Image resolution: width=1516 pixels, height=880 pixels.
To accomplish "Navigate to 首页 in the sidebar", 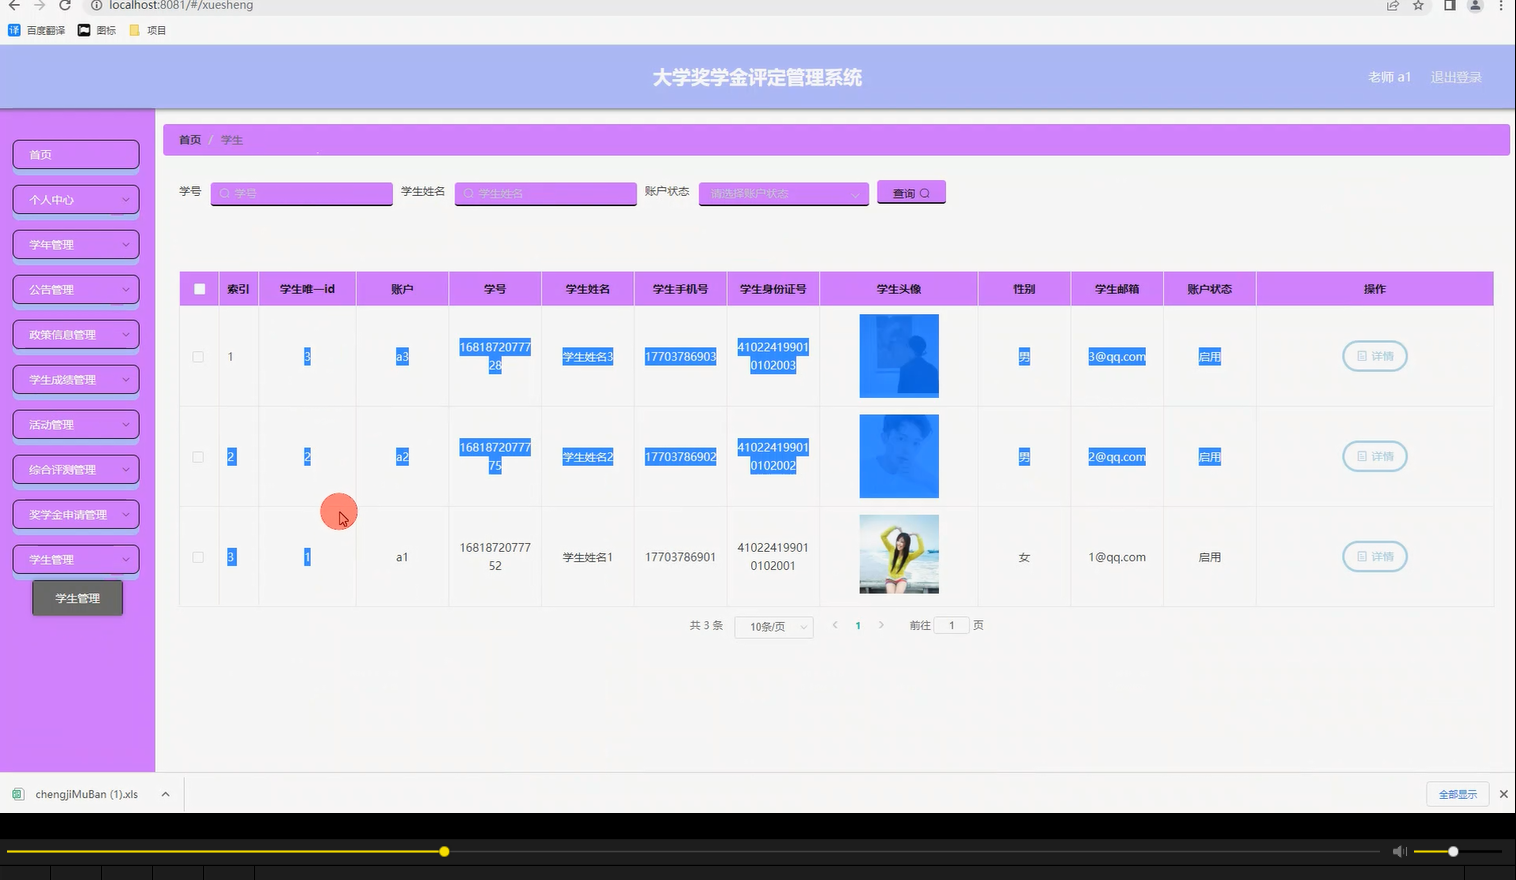I will click(x=75, y=154).
